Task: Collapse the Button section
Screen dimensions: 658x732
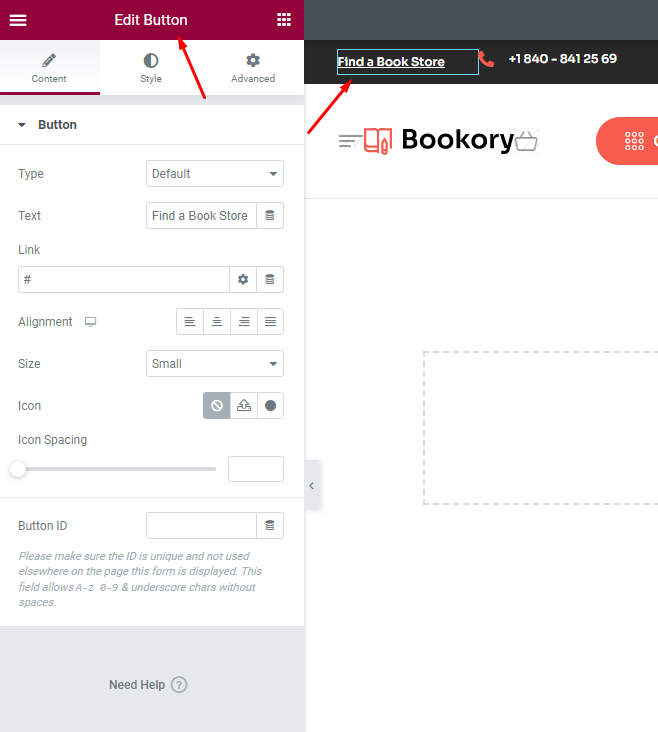Action: pos(22,125)
